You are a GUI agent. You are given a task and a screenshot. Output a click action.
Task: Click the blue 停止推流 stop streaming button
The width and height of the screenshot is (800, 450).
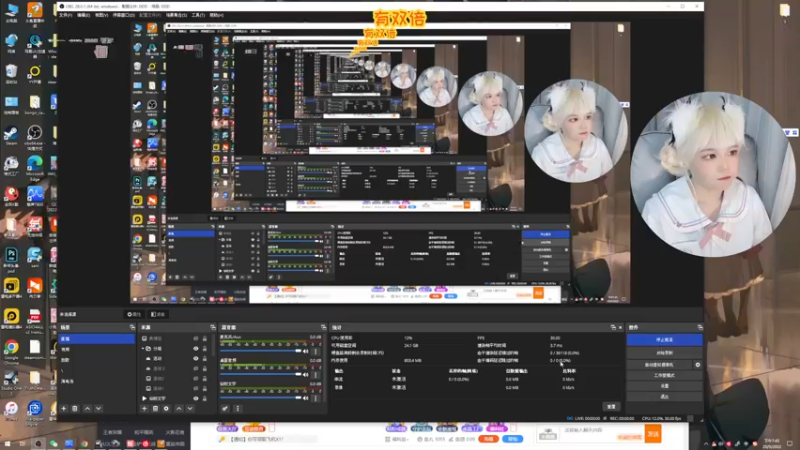[x=664, y=340]
